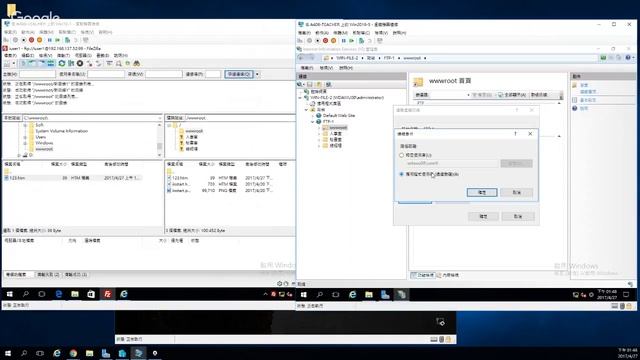Click FileZilla icon in left VM taskbar
Viewport: 640px width, 360px height.
click(x=107, y=294)
